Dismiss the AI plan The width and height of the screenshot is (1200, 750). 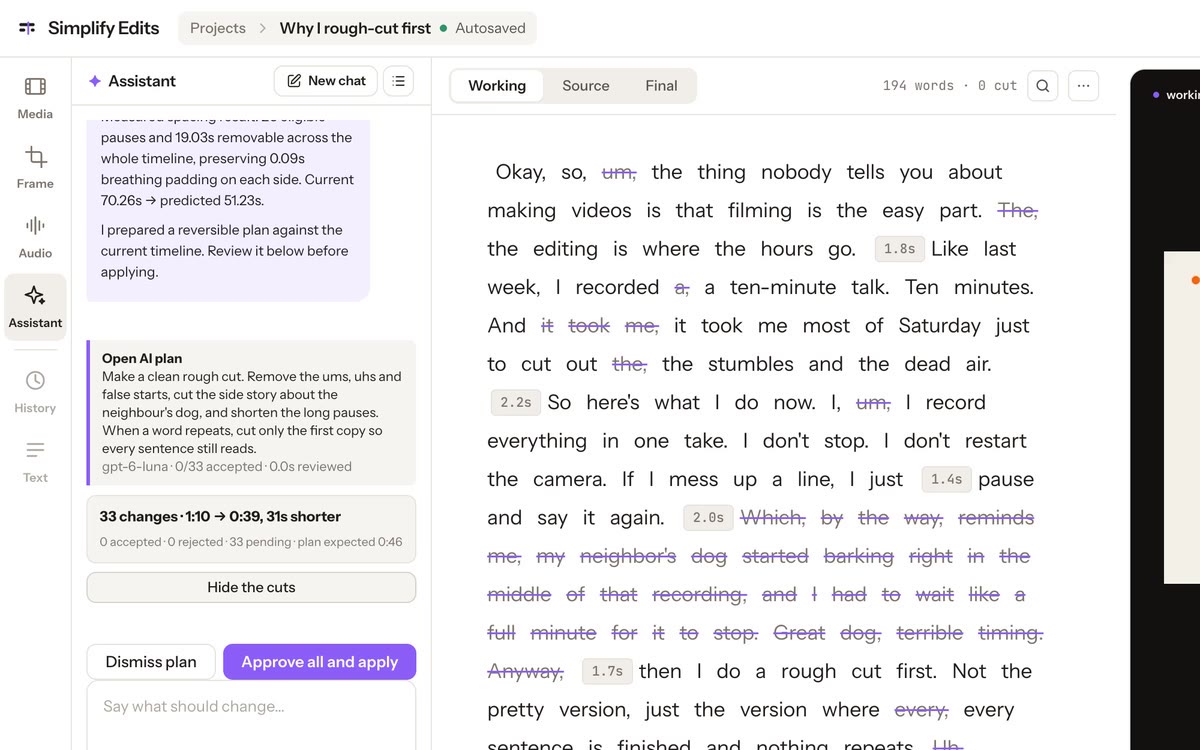[x=151, y=662]
